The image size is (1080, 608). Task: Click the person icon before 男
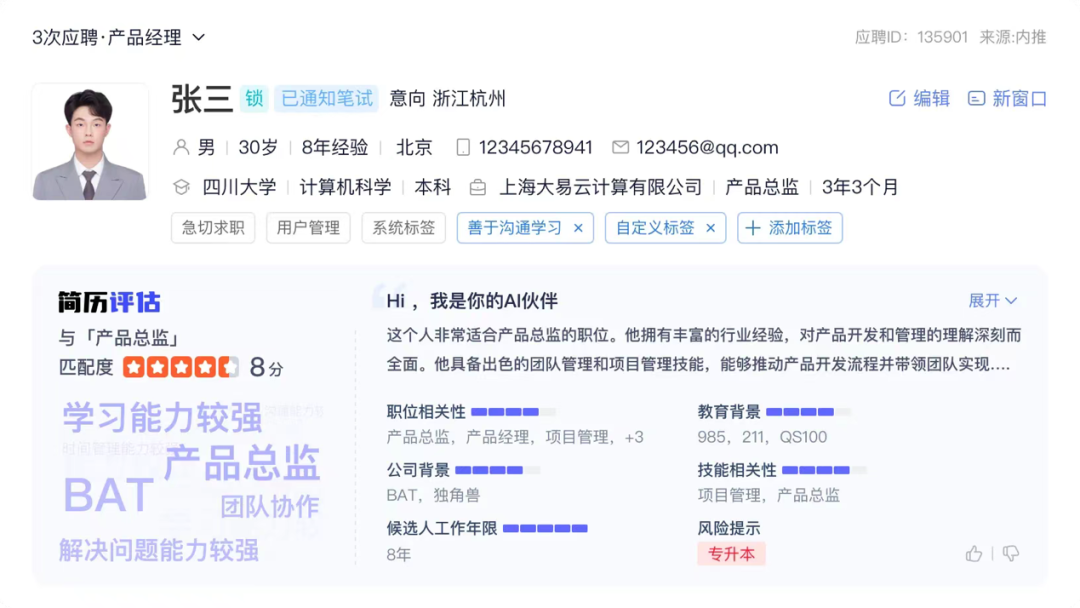coord(180,147)
